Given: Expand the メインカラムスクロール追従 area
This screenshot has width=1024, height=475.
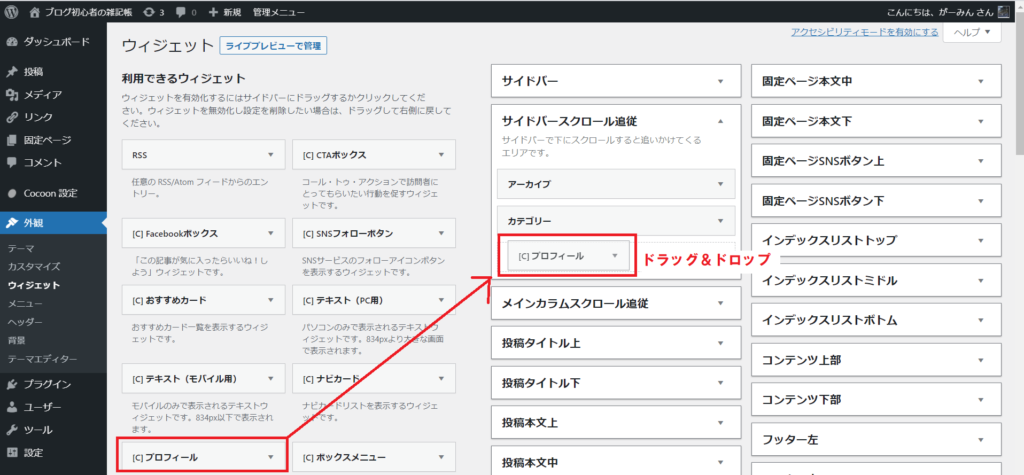Looking at the screenshot, I should coord(720,303).
